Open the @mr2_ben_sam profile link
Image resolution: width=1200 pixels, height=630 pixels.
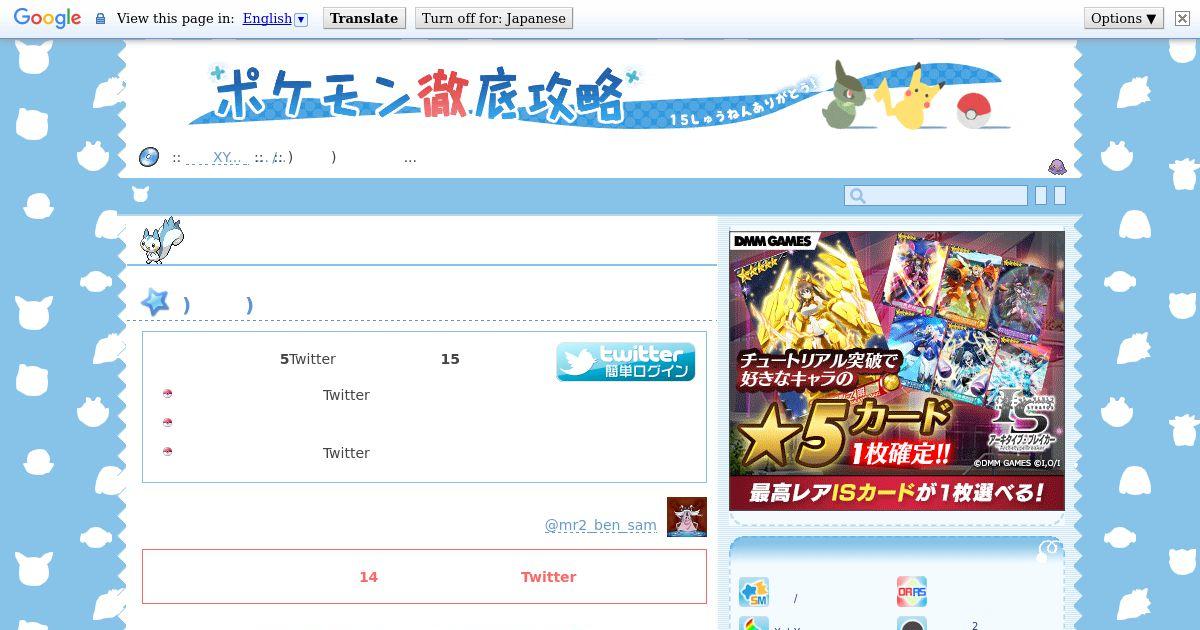[x=601, y=525]
